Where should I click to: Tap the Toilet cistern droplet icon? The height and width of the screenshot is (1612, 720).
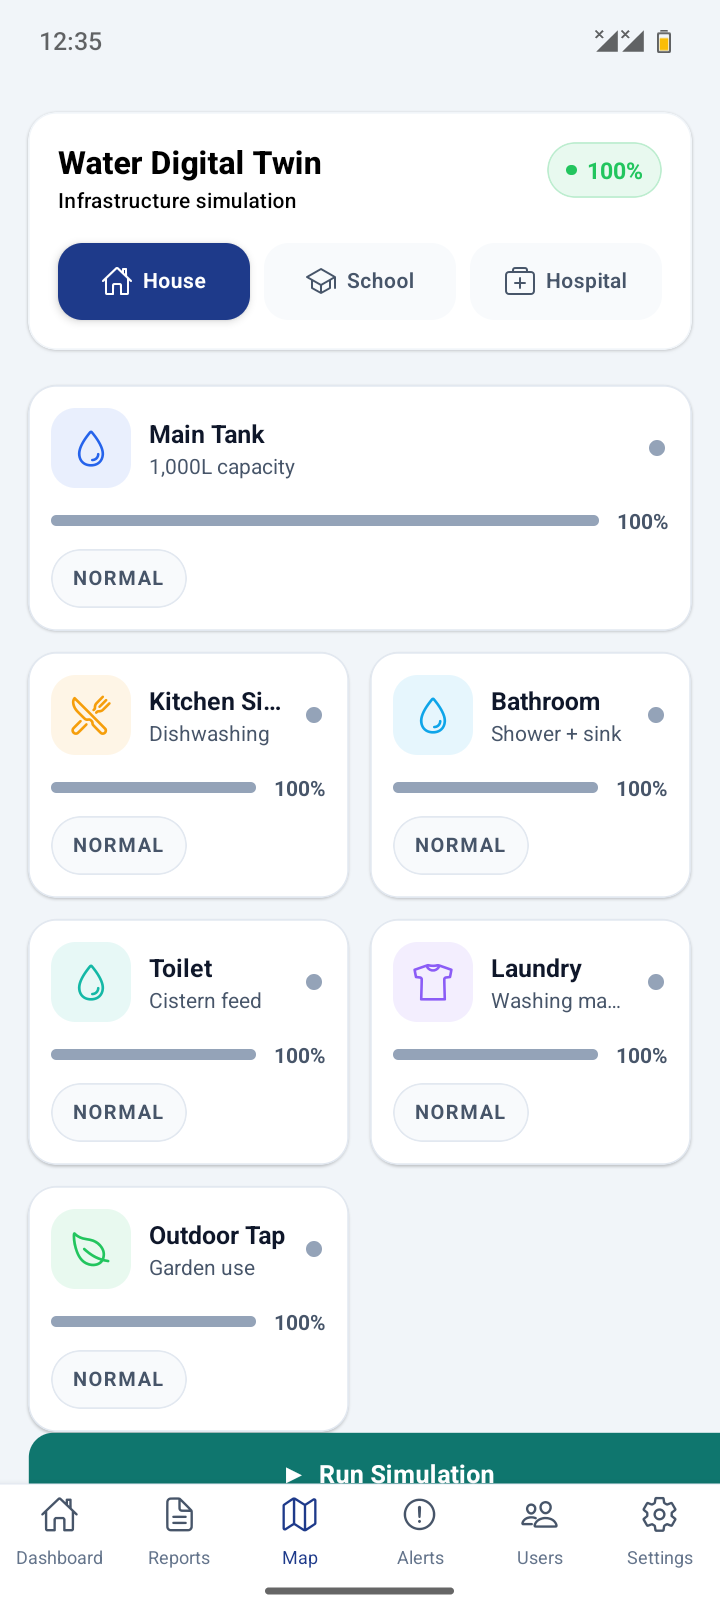[91, 982]
